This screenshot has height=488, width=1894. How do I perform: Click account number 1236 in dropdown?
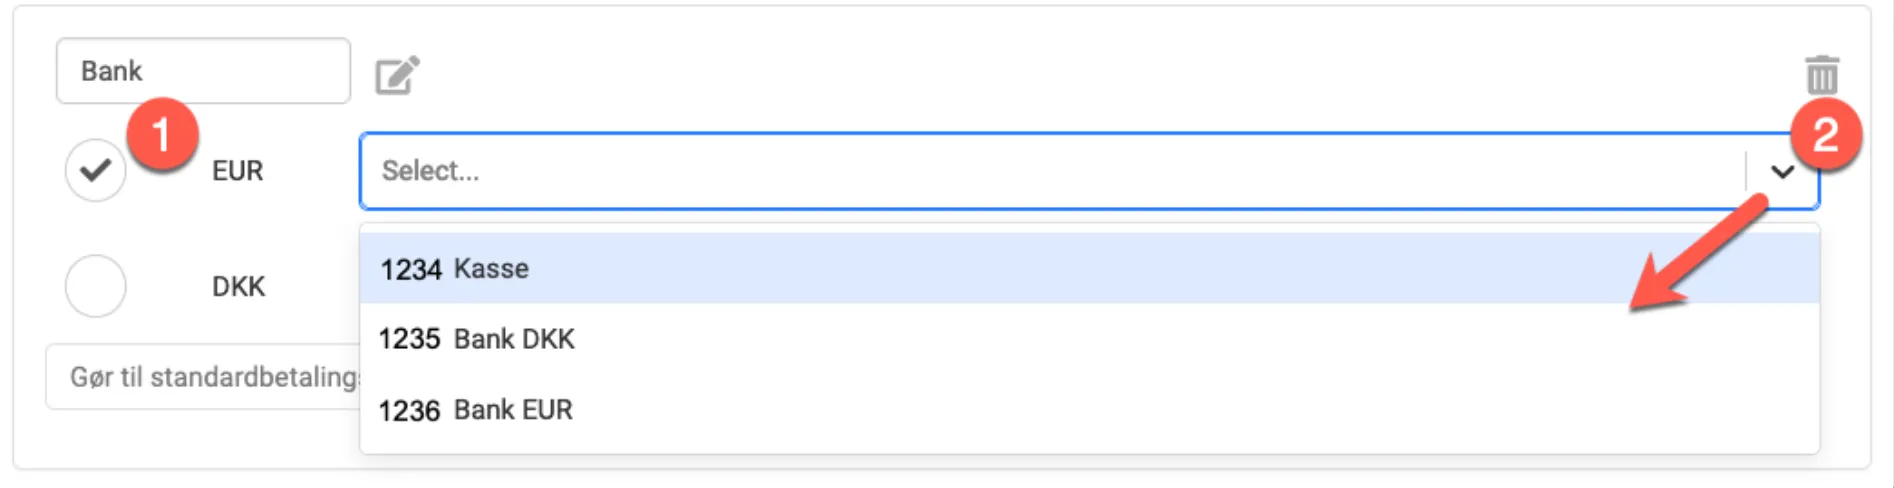pos(409,411)
